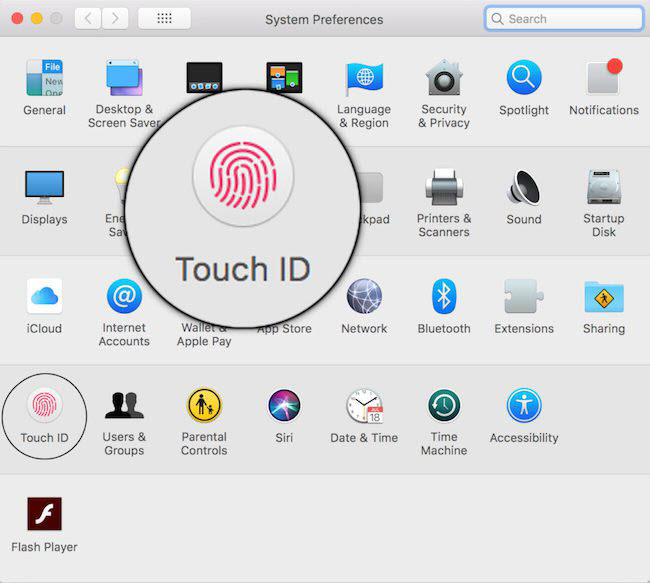Open the Dock preferences icon
This screenshot has height=583, width=650.
click(204, 77)
